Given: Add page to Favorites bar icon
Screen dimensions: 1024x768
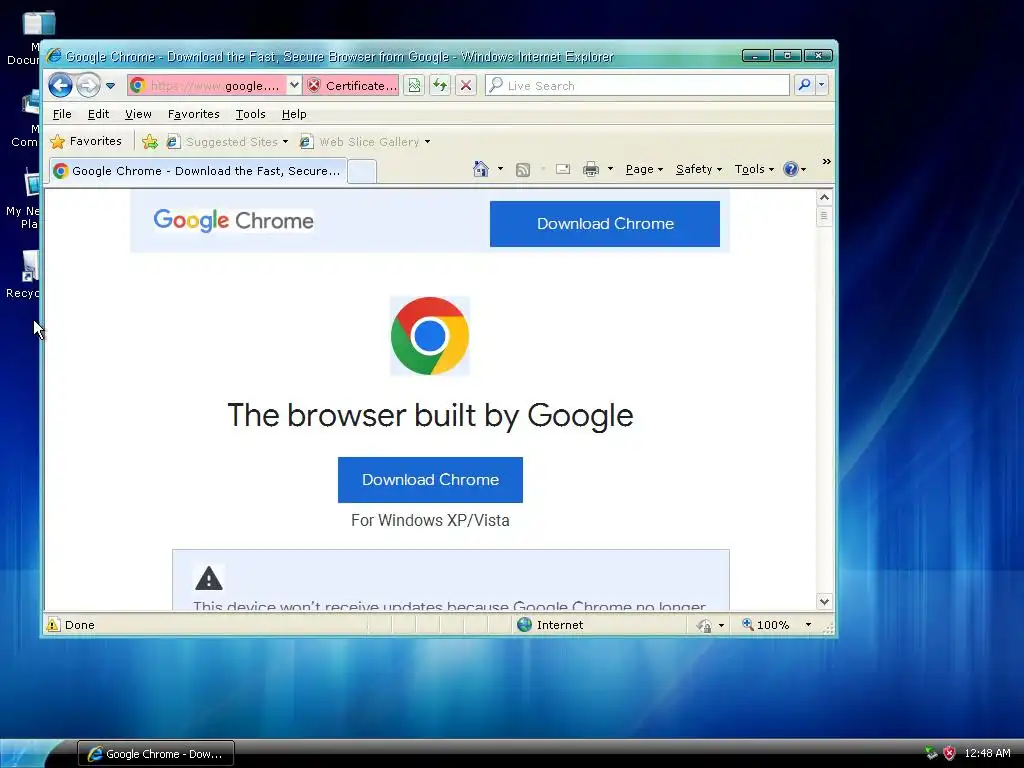Looking at the screenshot, I should pos(150,142).
